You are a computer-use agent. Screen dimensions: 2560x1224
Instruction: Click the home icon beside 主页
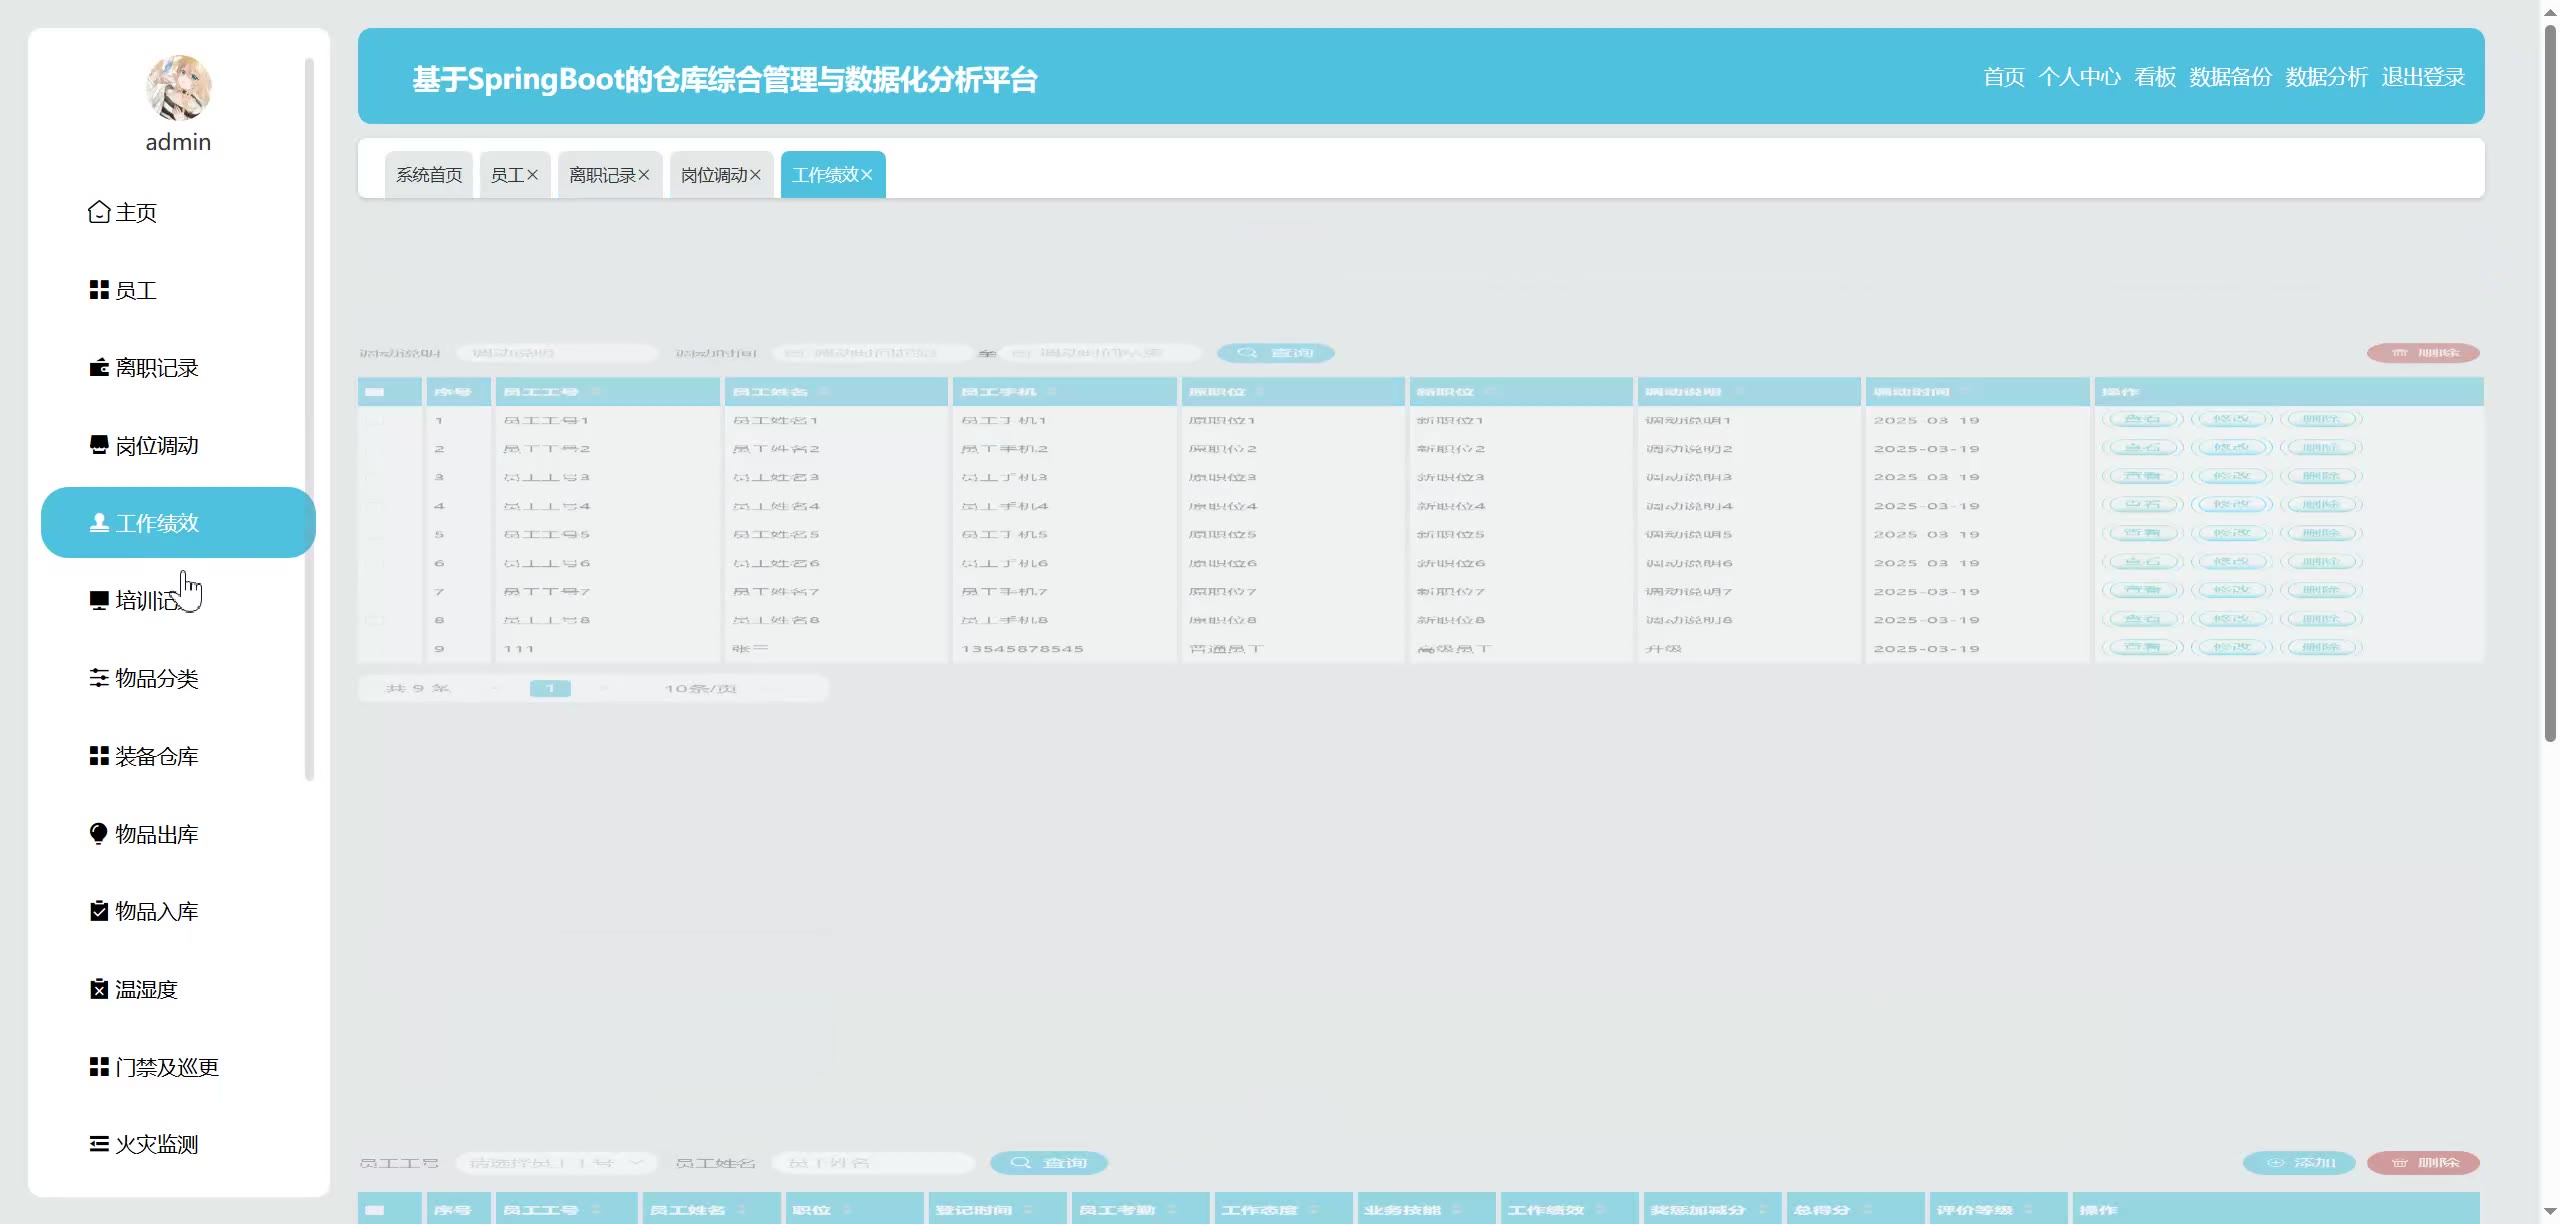pyautogui.click(x=98, y=212)
